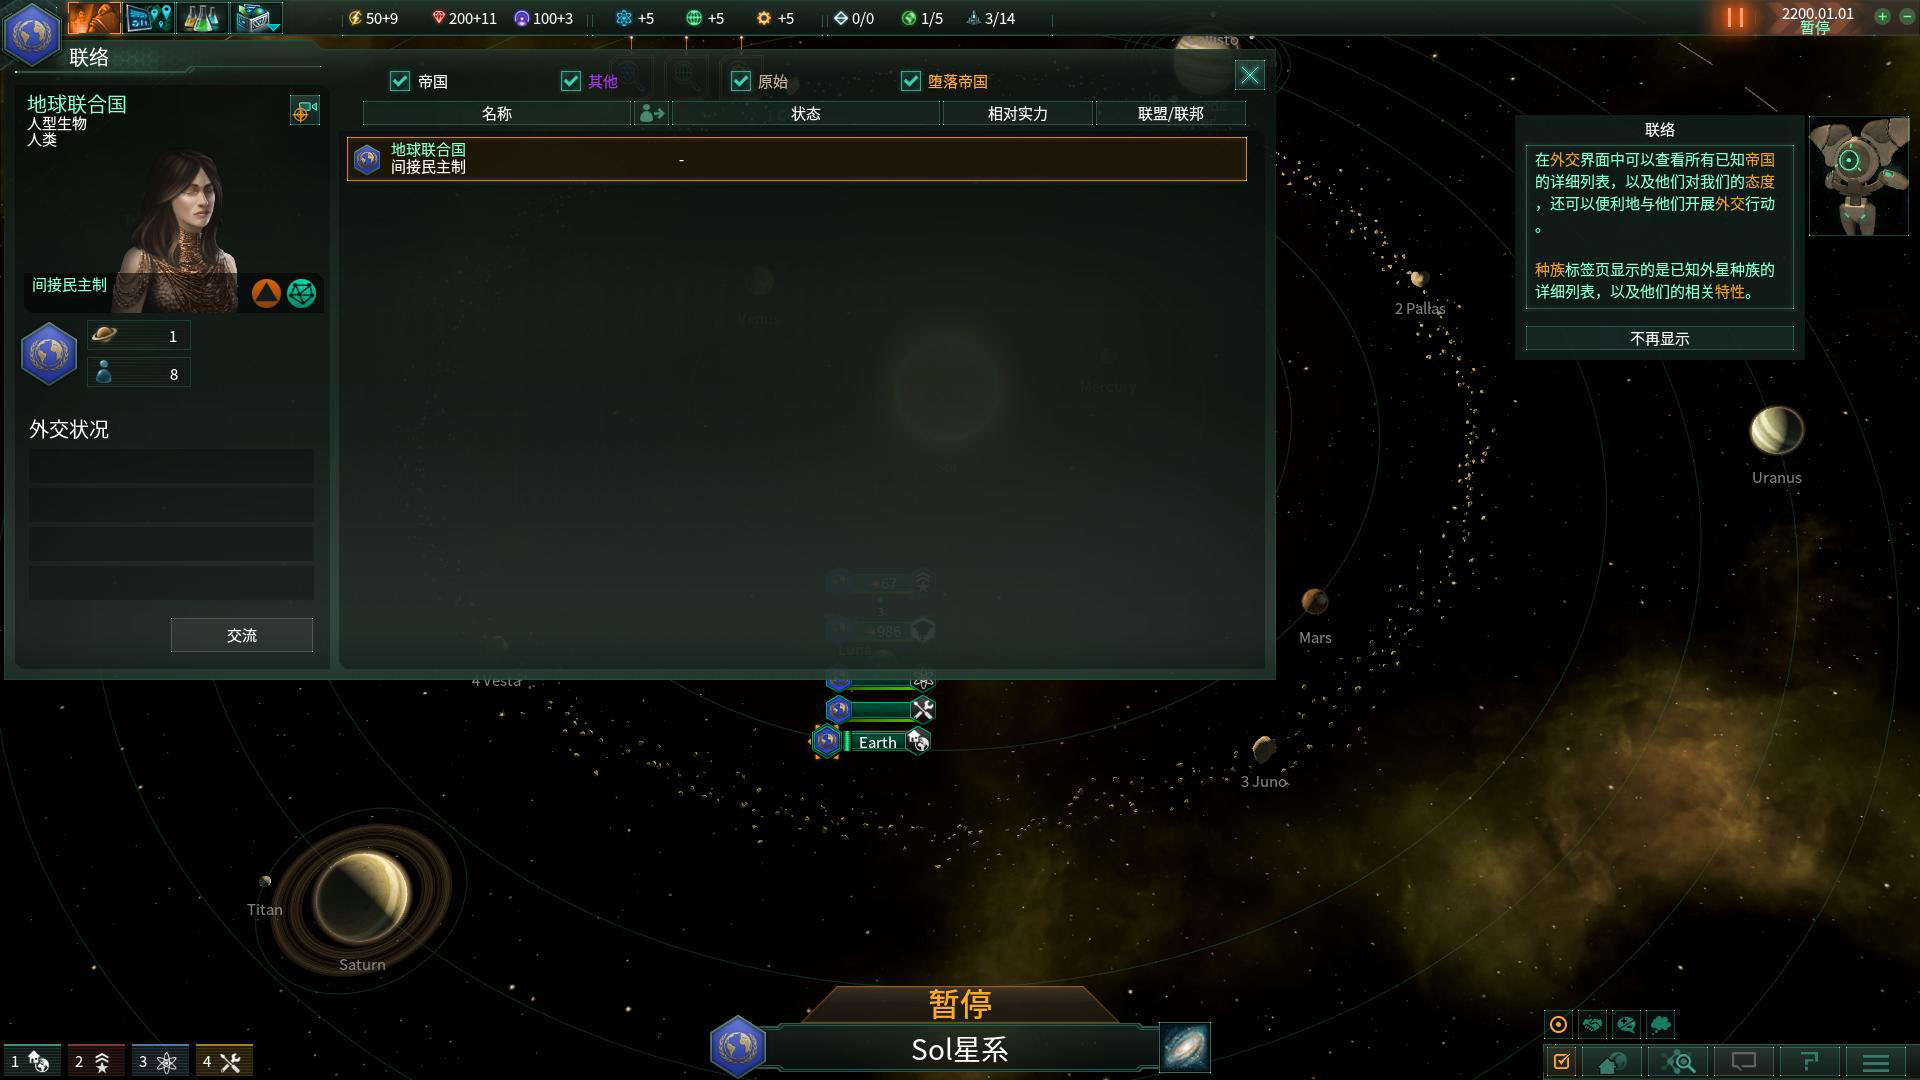Toggle the 帝国 empire filter checkbox

(x=400, y=80)
